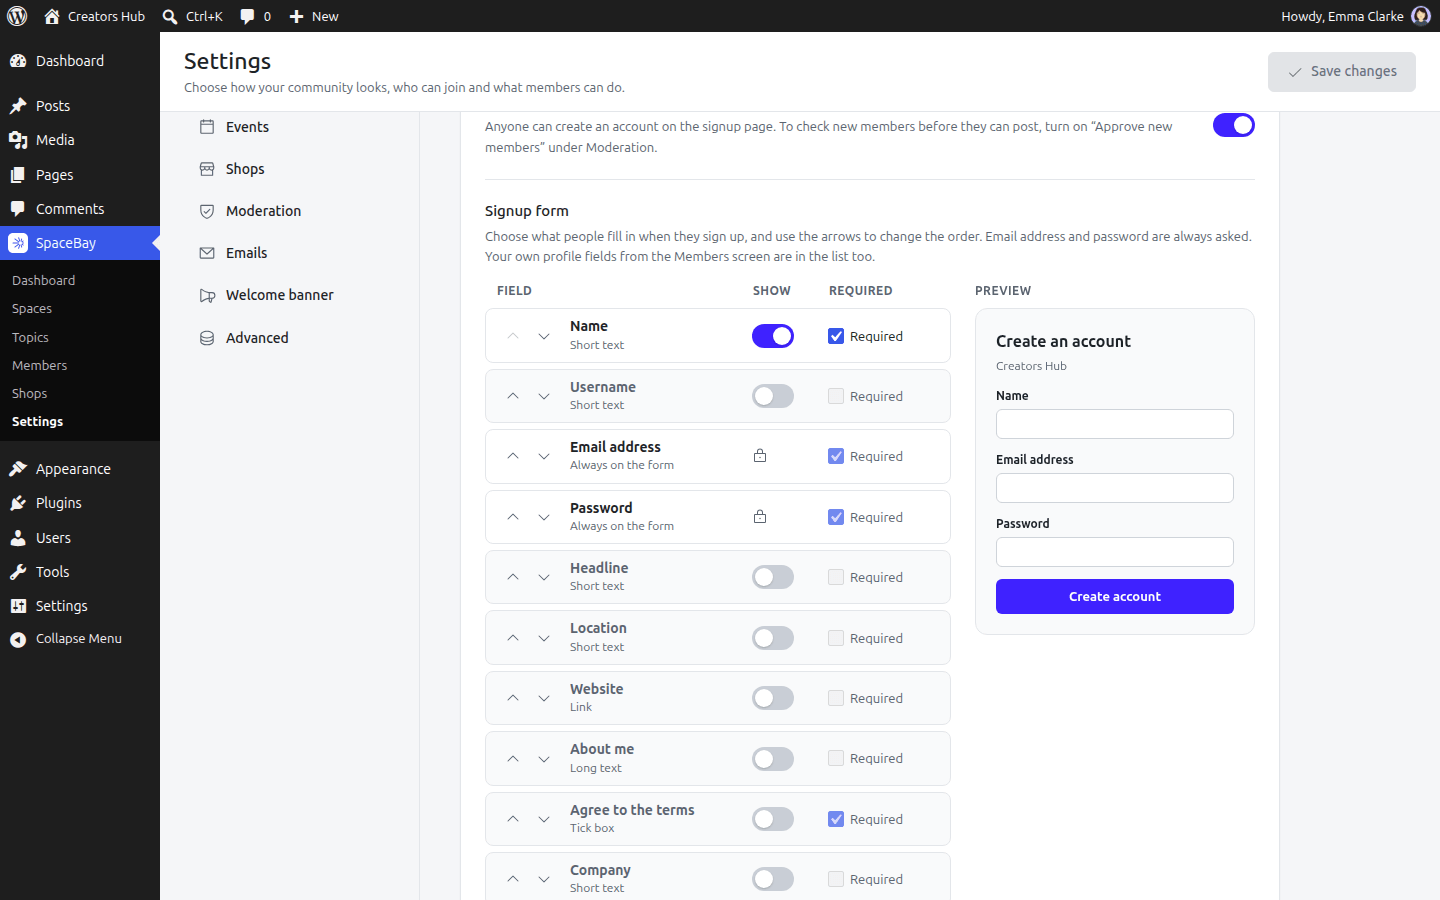The image size is (1440, 900).
Task: Open the Appearance menu
Action: tap(80, 469)
